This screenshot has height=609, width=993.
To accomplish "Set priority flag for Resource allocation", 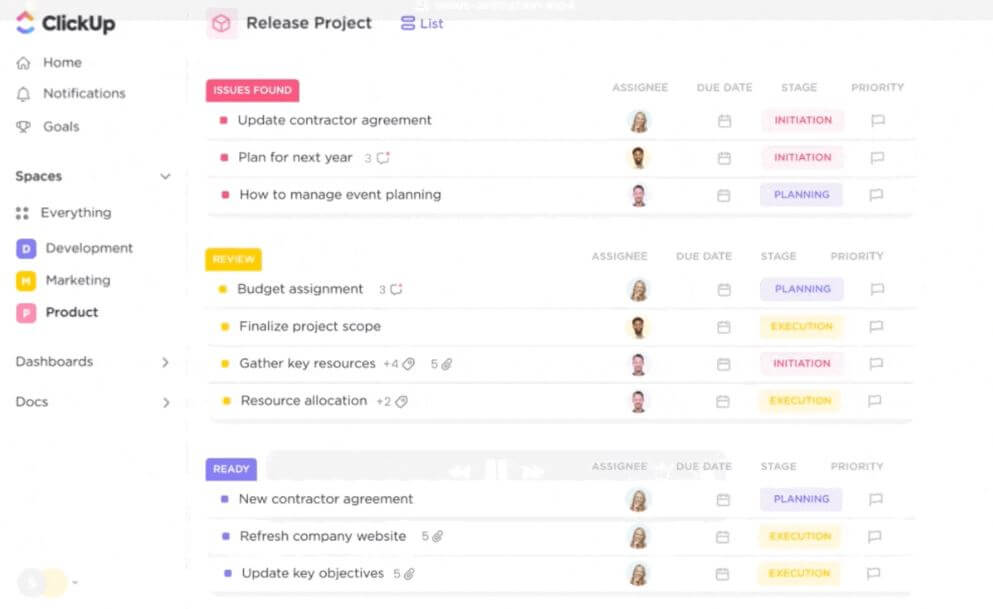I will [x=875, y=401].
